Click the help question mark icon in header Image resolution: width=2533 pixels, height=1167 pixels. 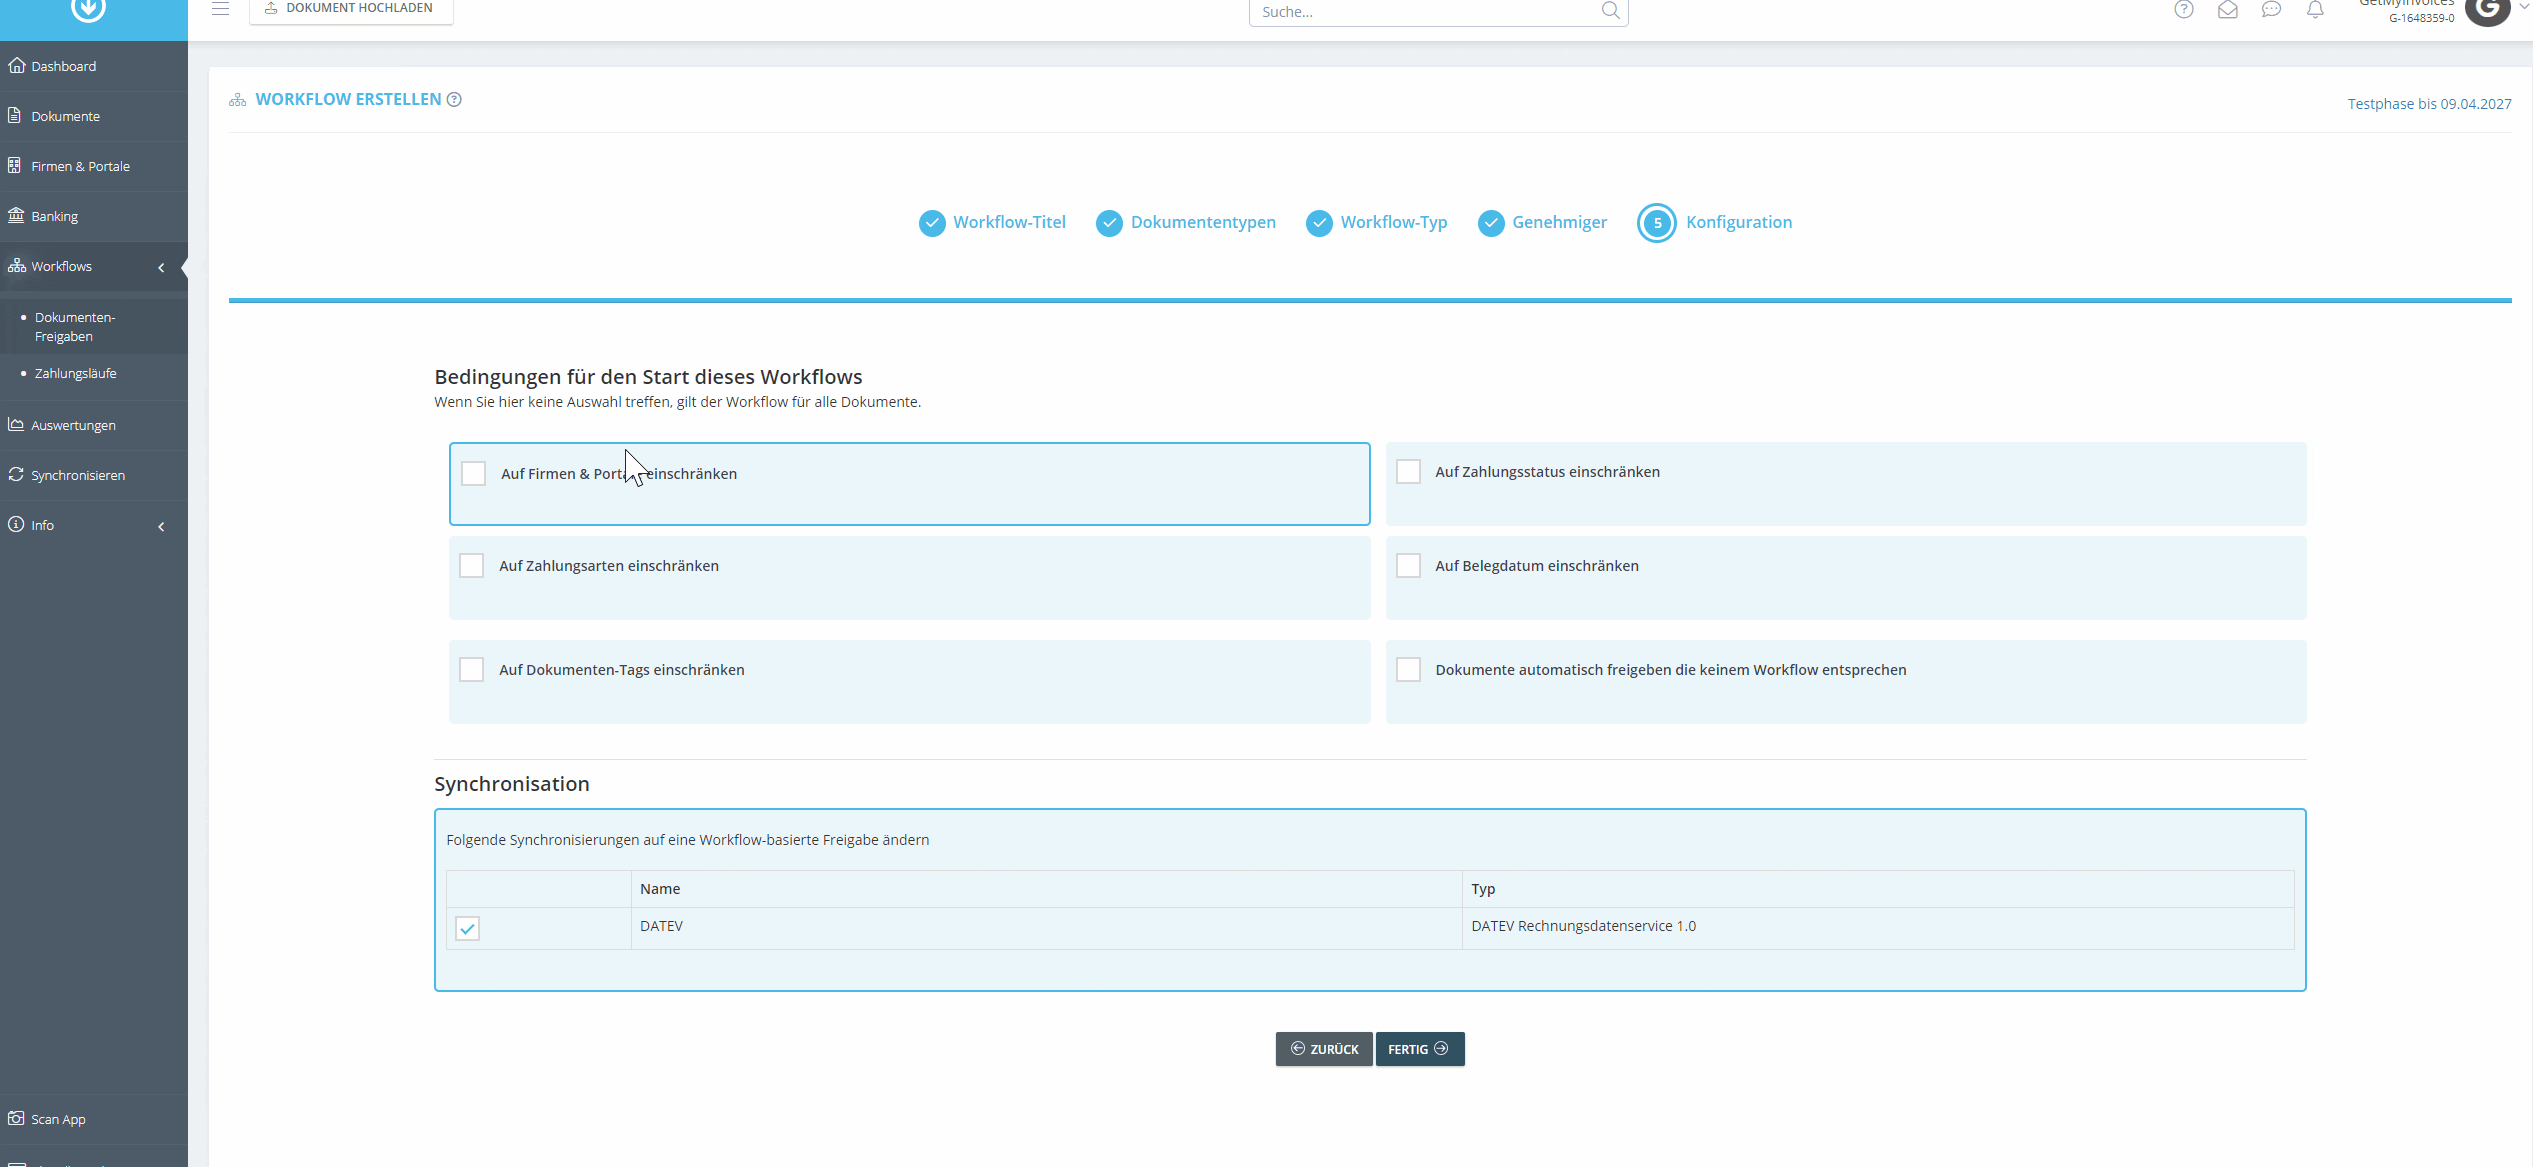point(2184,10)
